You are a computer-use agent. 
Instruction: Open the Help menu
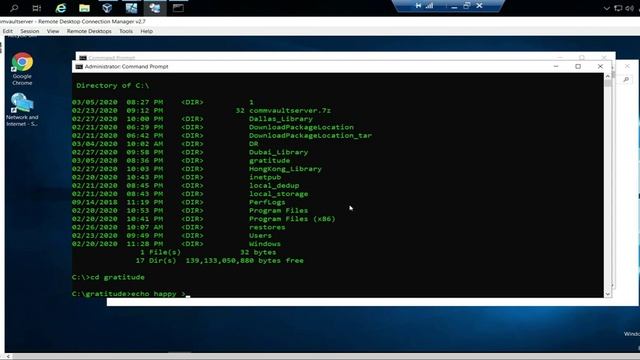pyautogui.click(x=147, y=31)
